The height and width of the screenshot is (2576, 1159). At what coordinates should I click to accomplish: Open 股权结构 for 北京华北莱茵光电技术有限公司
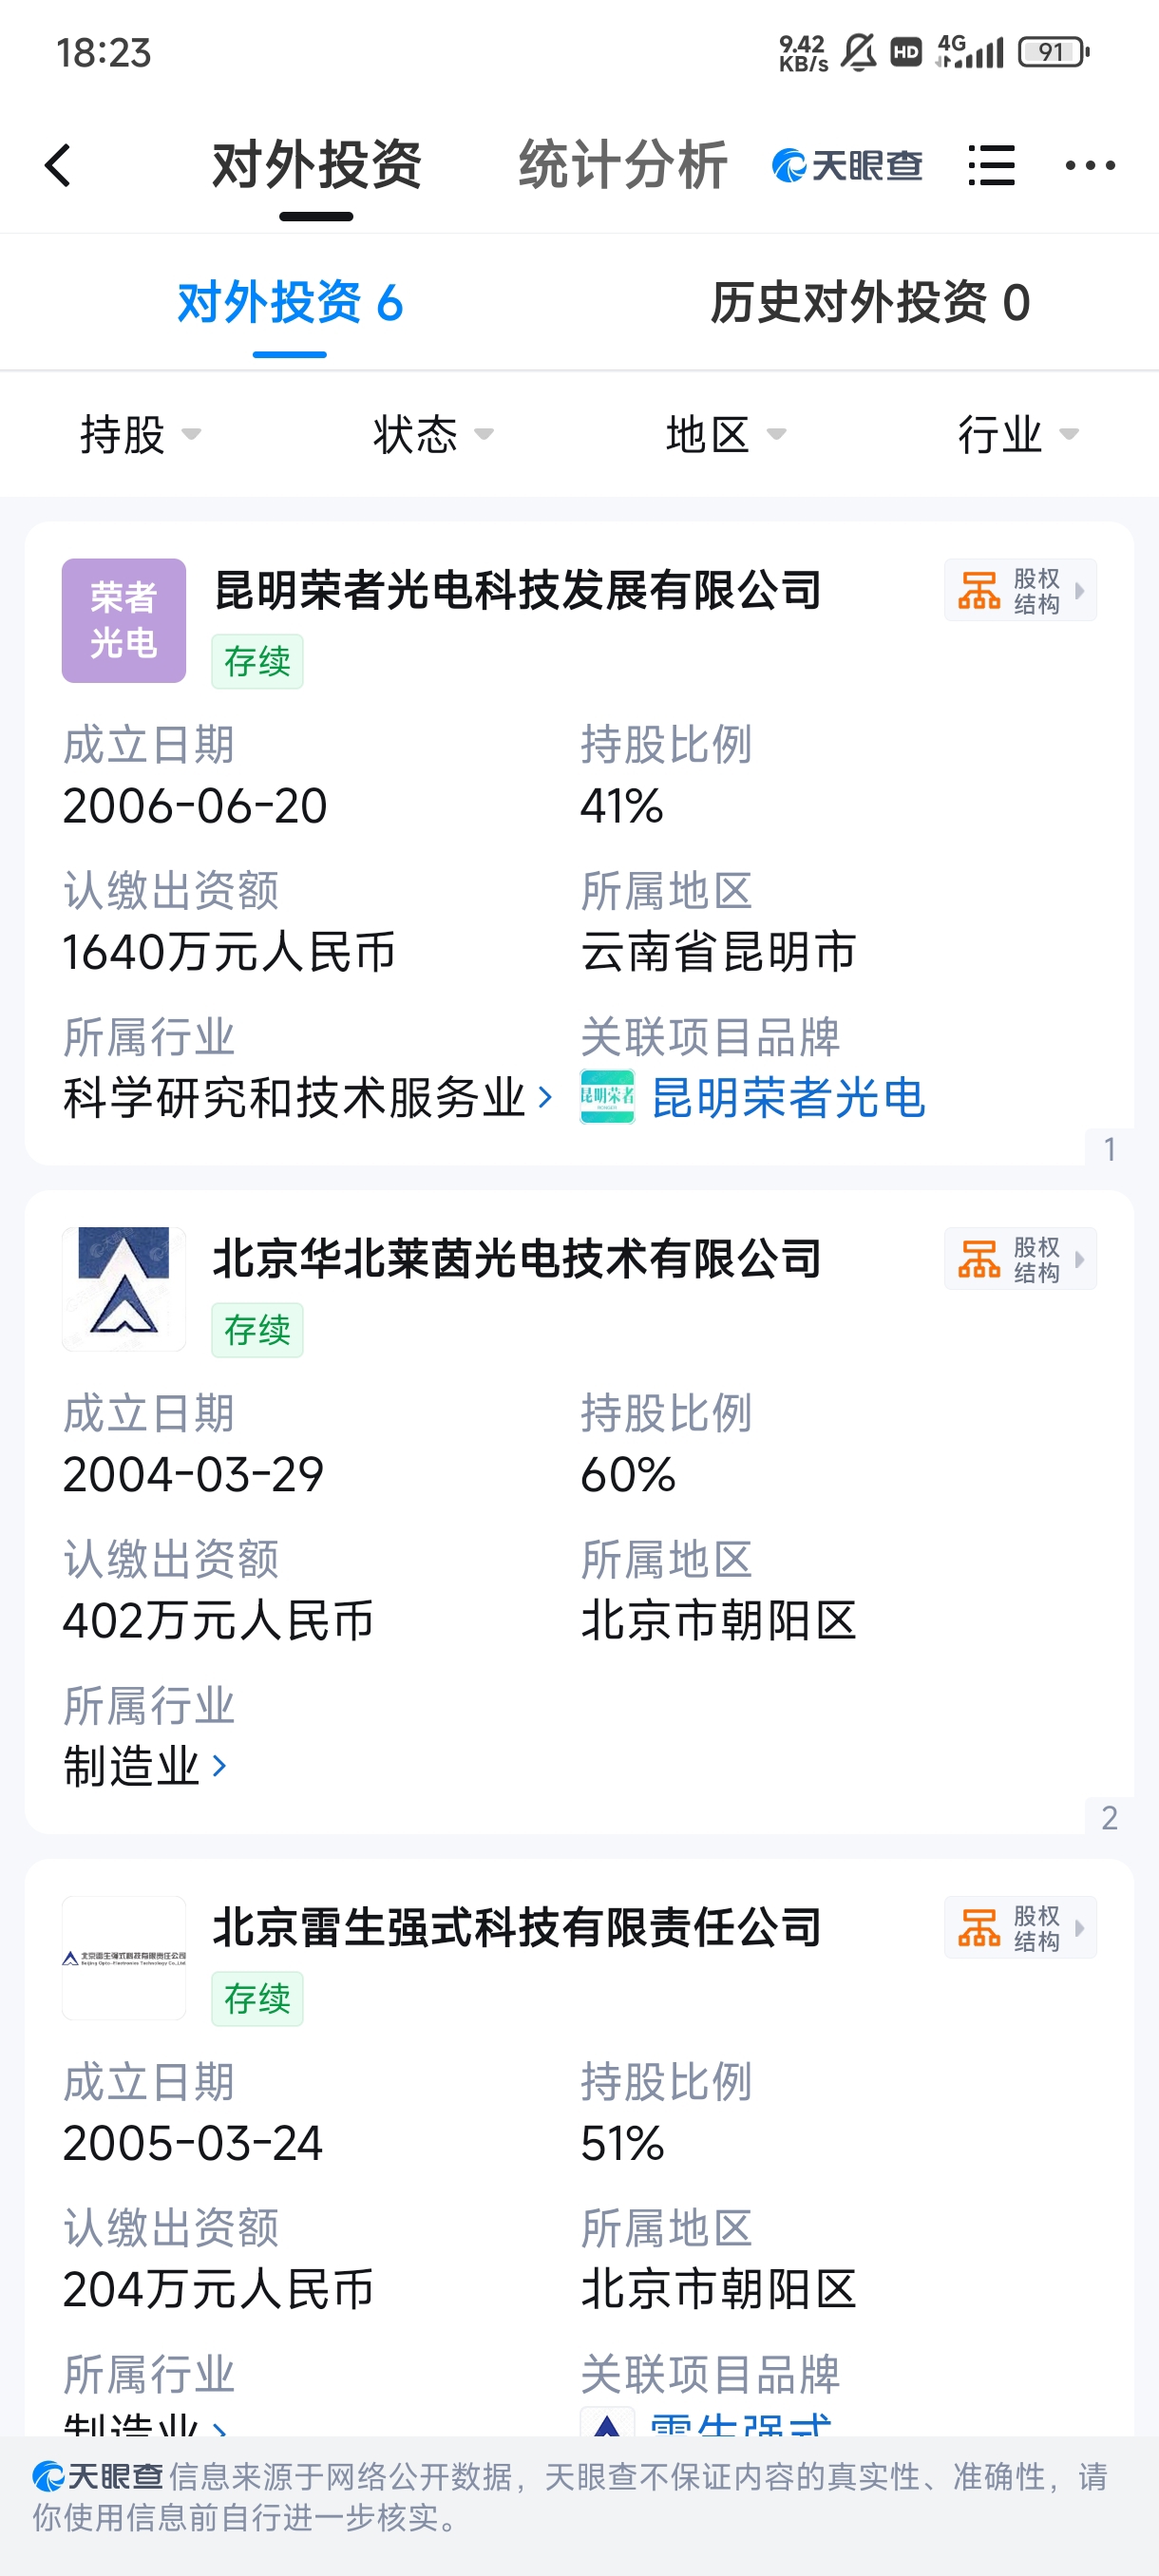pyautogui.click(x=1020, y=1258)
